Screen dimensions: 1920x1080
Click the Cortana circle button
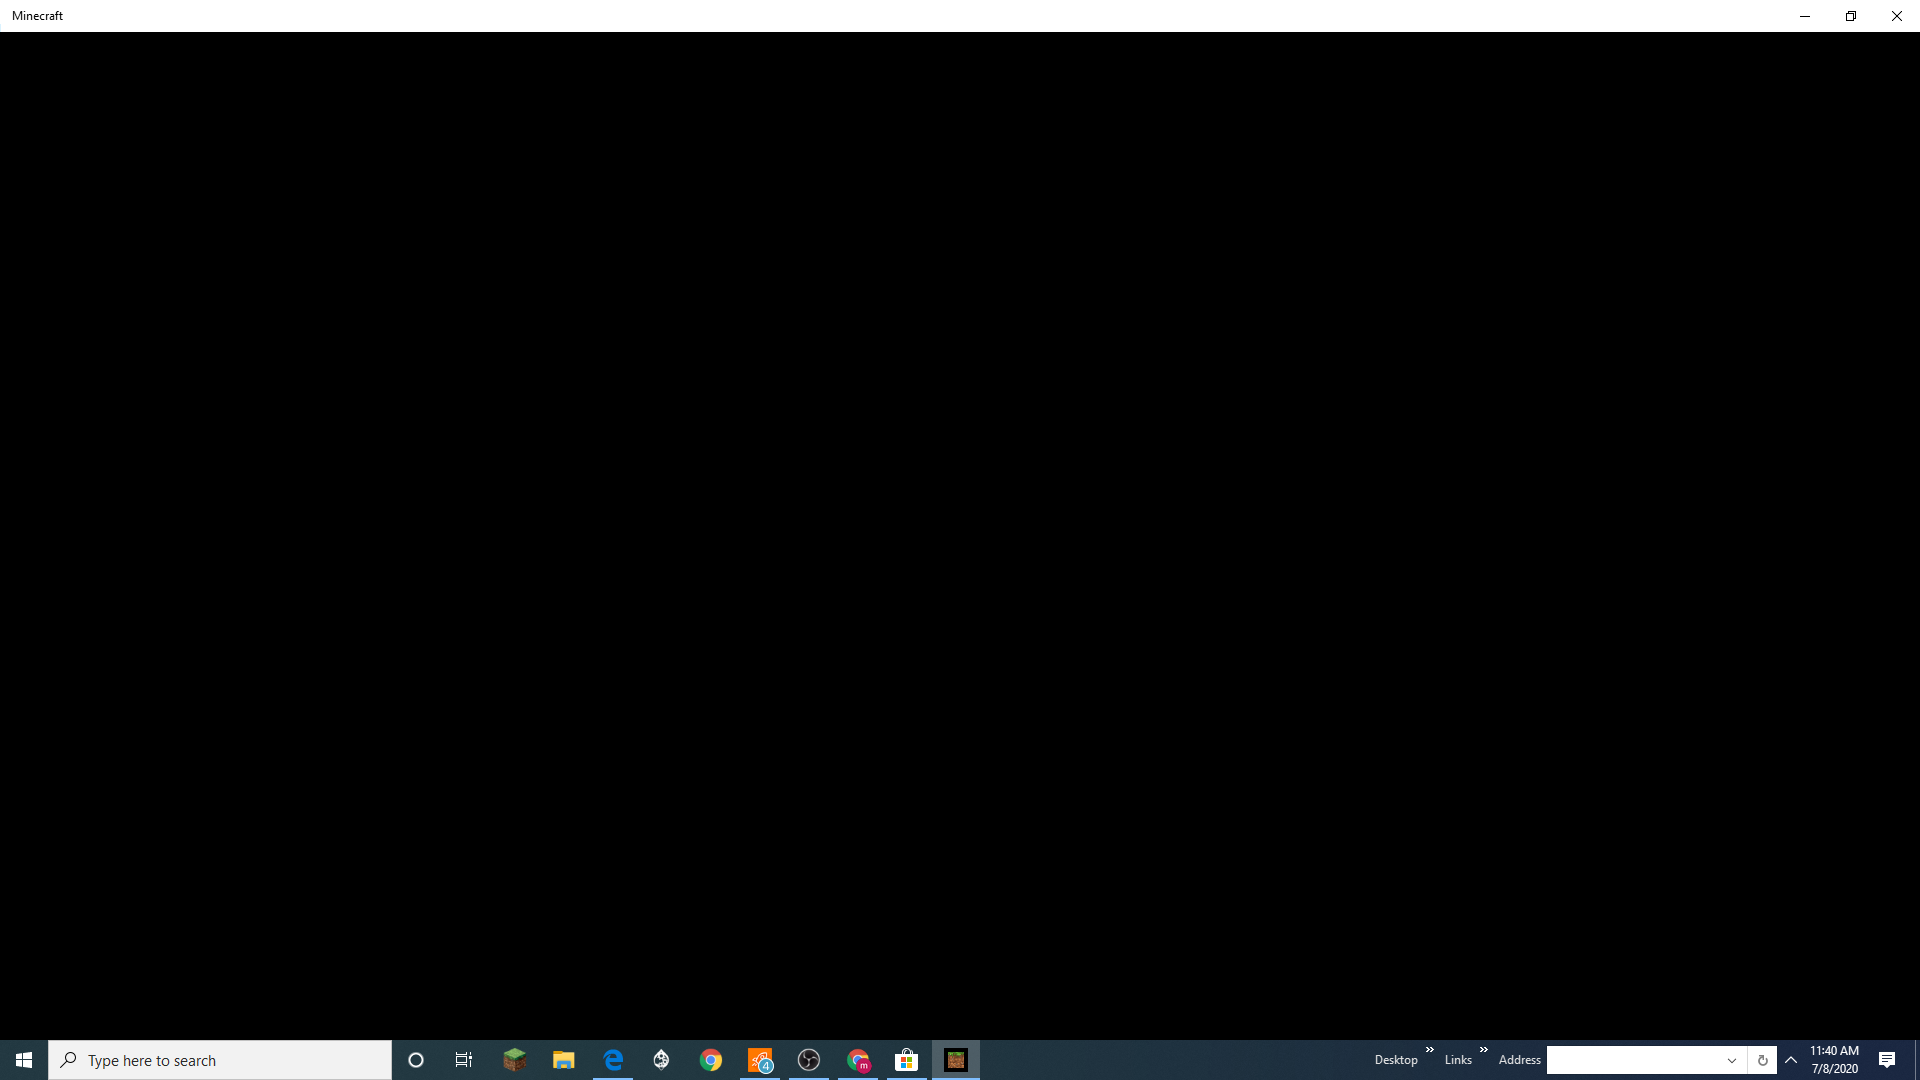coord(416,1060)
